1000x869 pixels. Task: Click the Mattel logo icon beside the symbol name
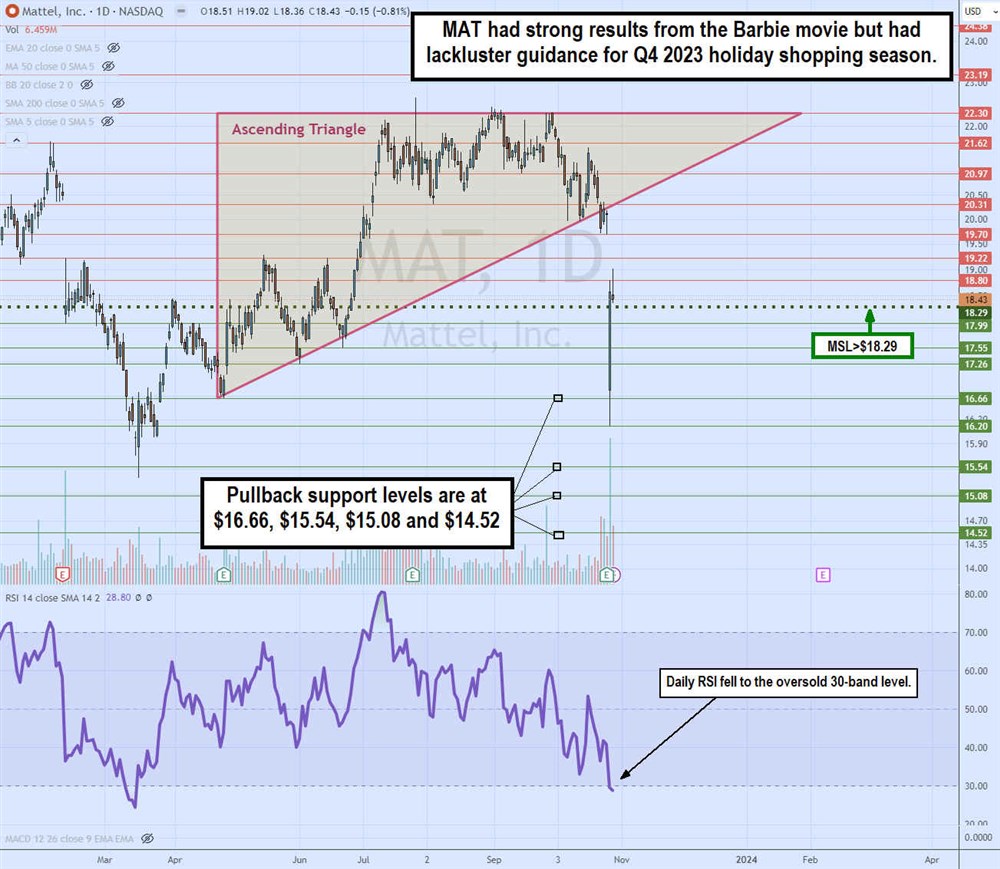[x=11, y=11]
